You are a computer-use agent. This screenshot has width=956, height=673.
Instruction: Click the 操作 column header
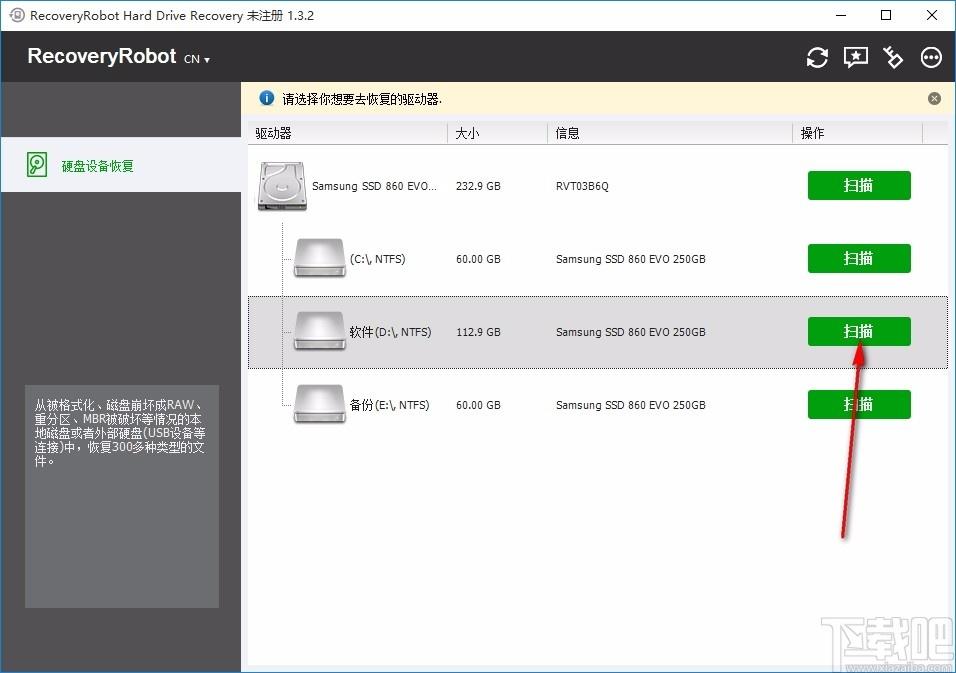858,133
